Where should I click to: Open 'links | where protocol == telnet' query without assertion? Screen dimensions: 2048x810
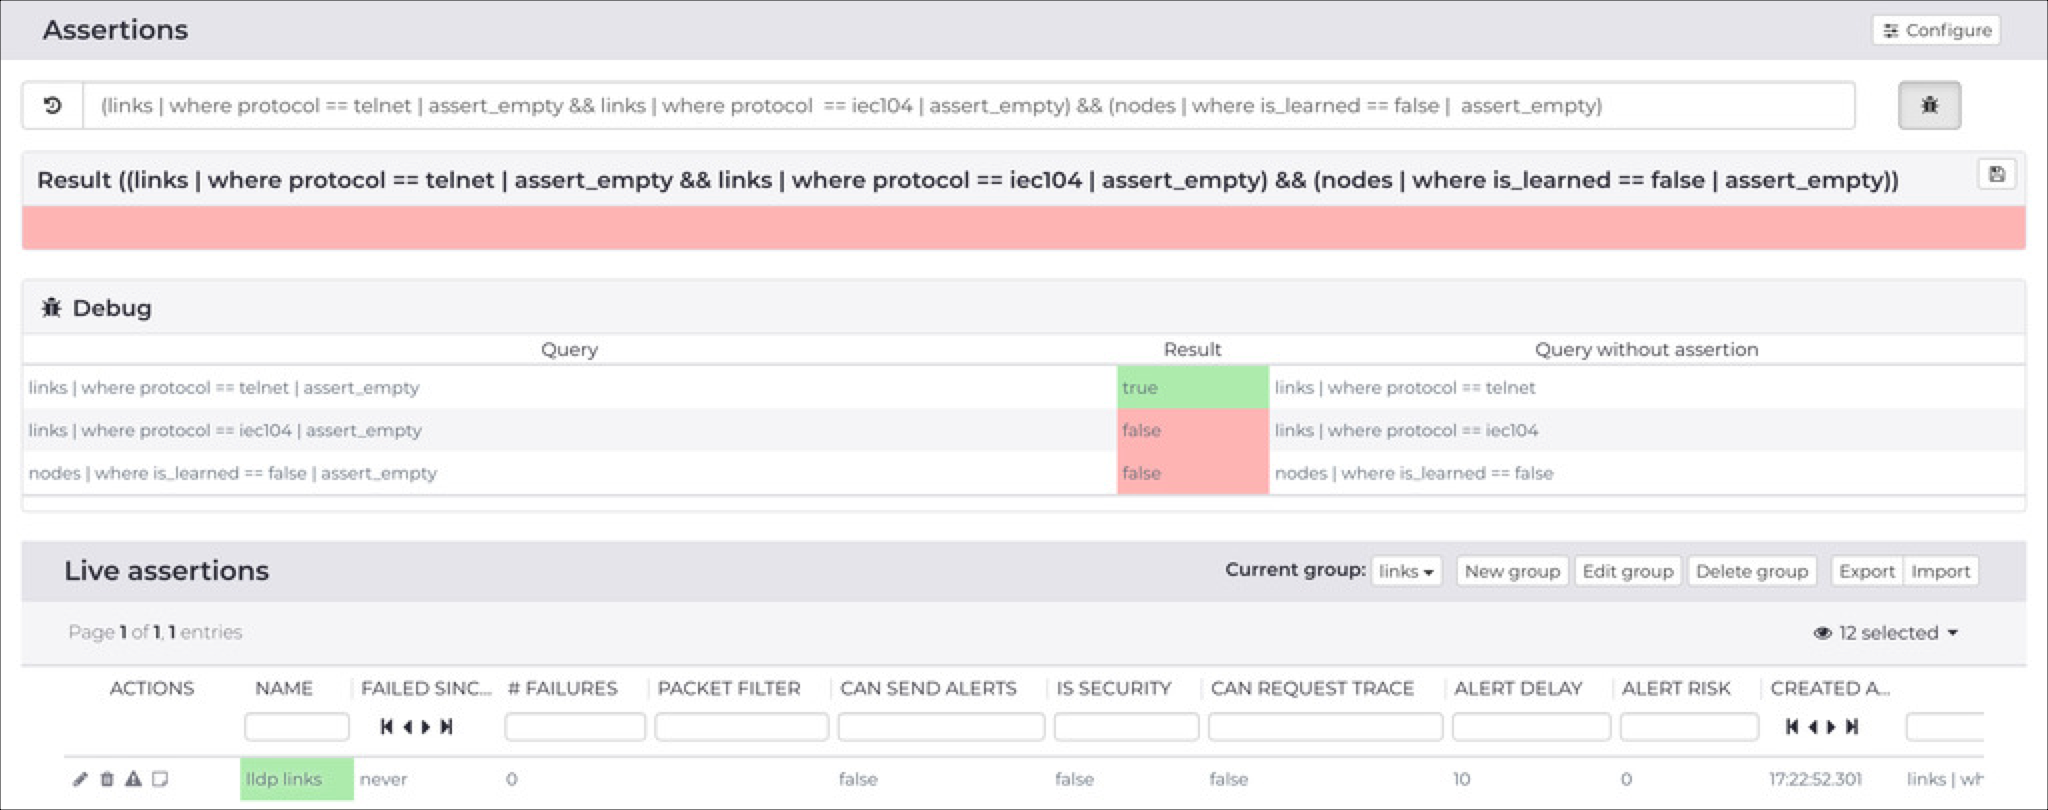1404,387
